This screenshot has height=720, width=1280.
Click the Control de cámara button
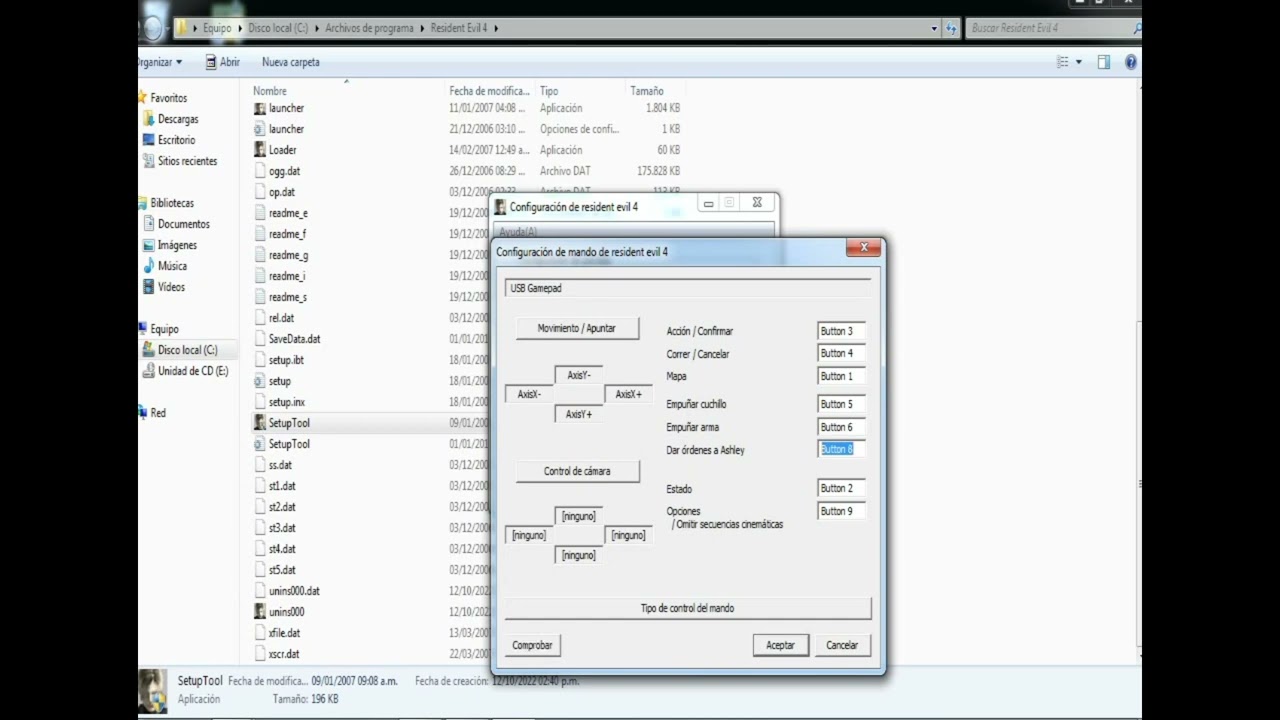[577, 471]
